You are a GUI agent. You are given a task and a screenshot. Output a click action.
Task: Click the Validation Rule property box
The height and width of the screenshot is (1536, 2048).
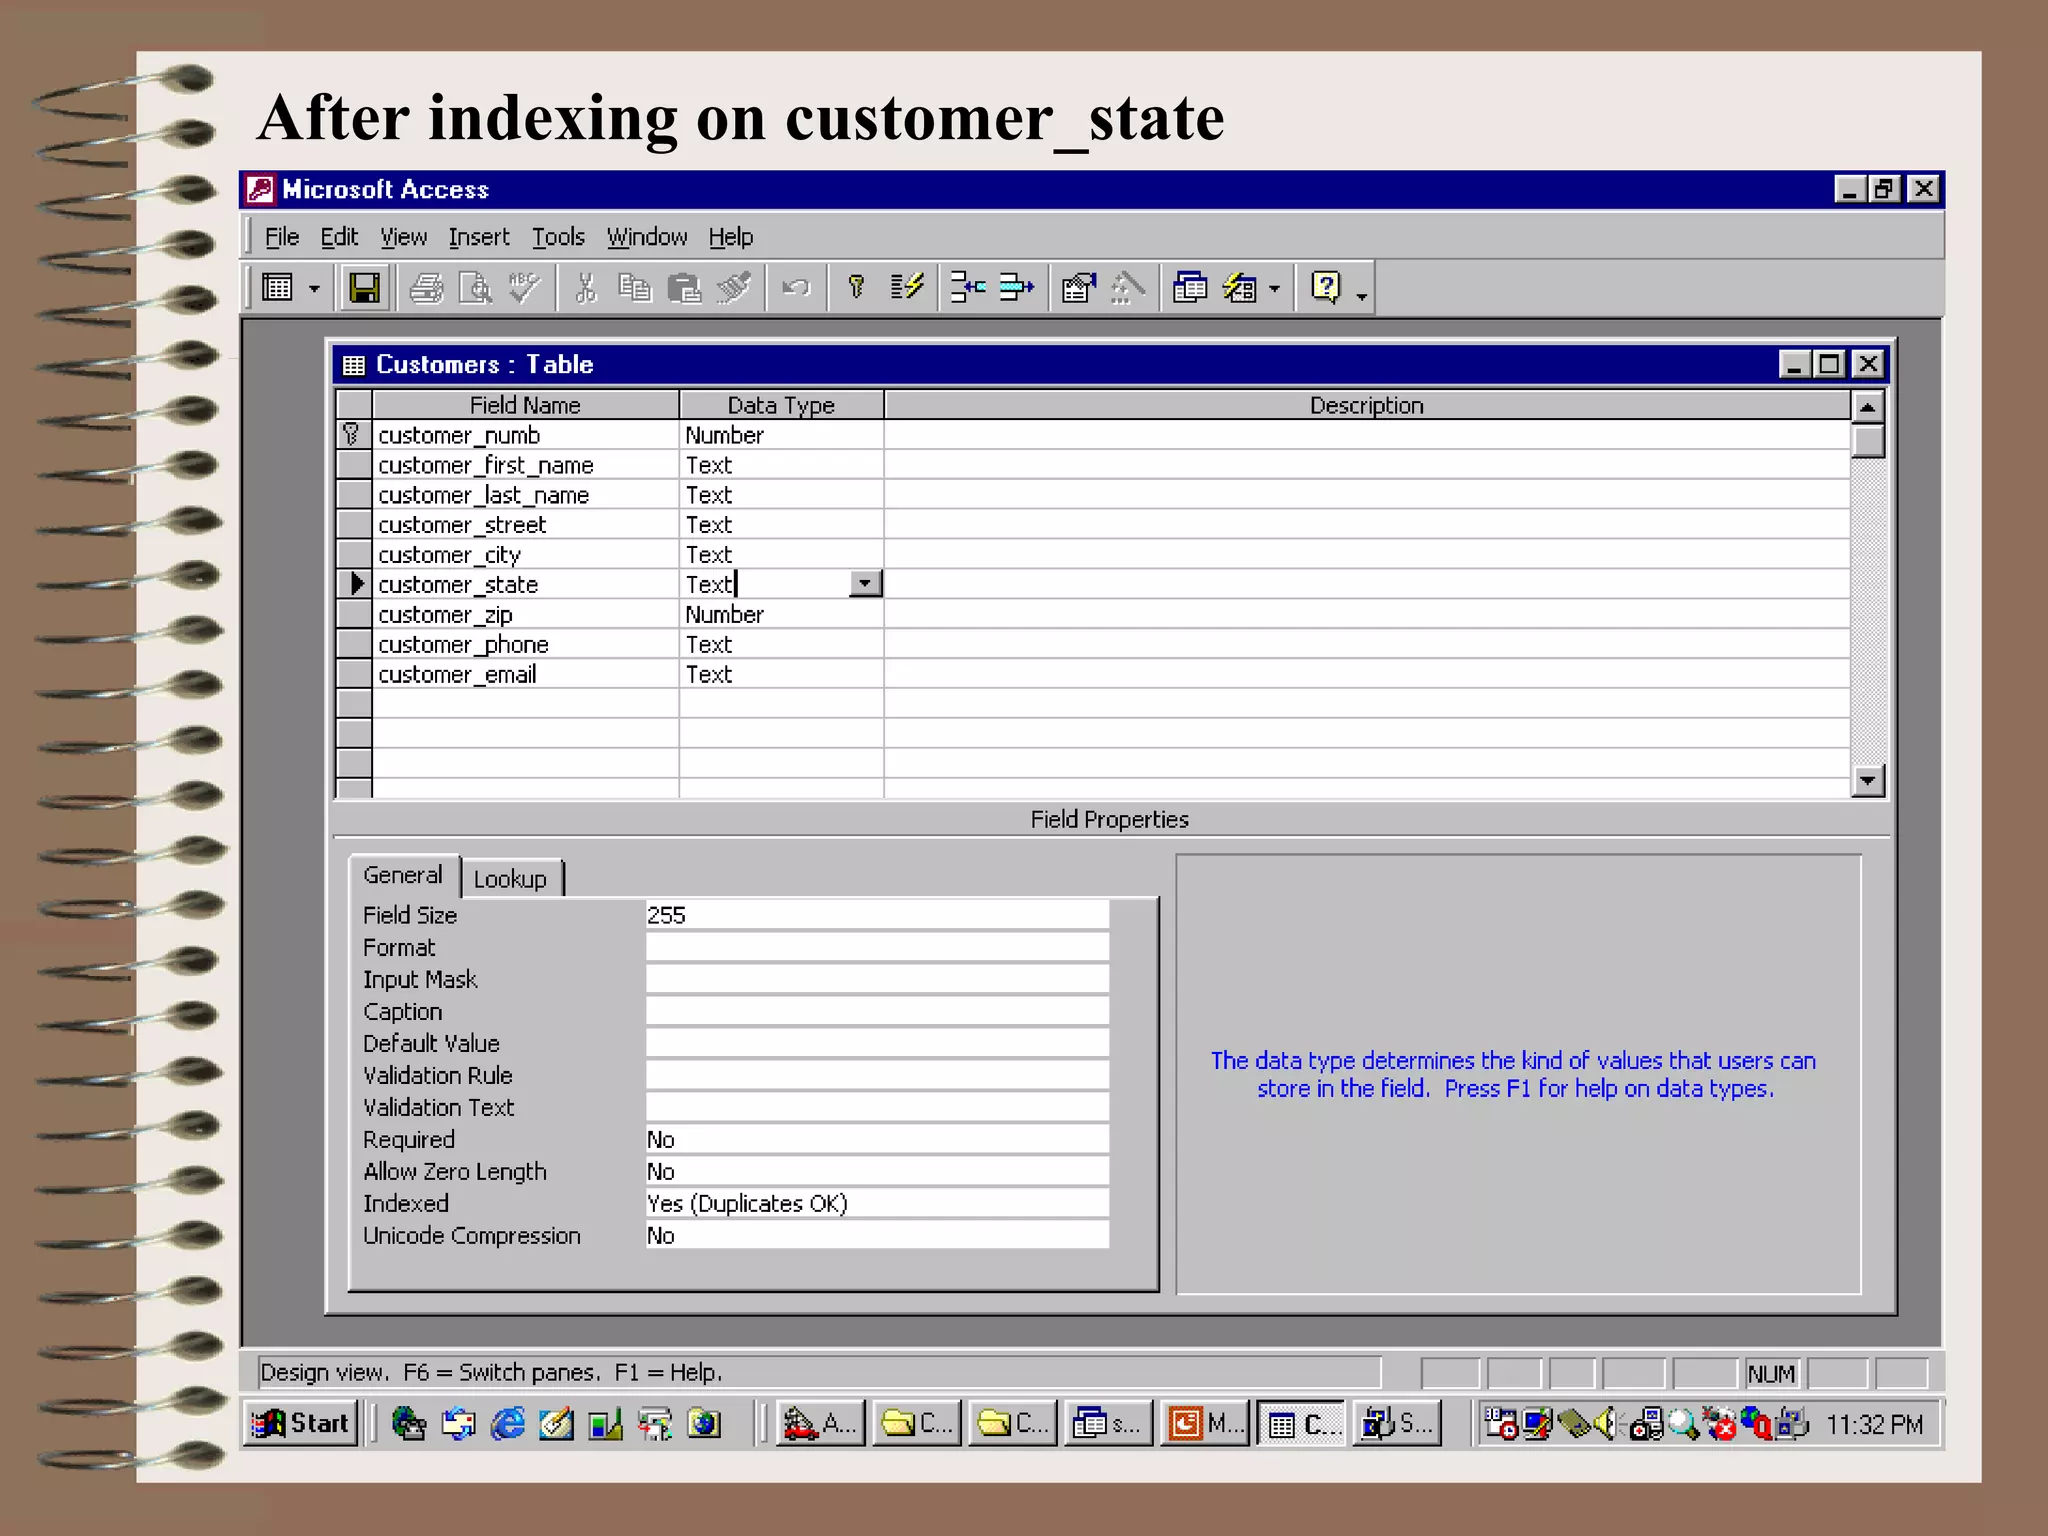pos(877,1075)
